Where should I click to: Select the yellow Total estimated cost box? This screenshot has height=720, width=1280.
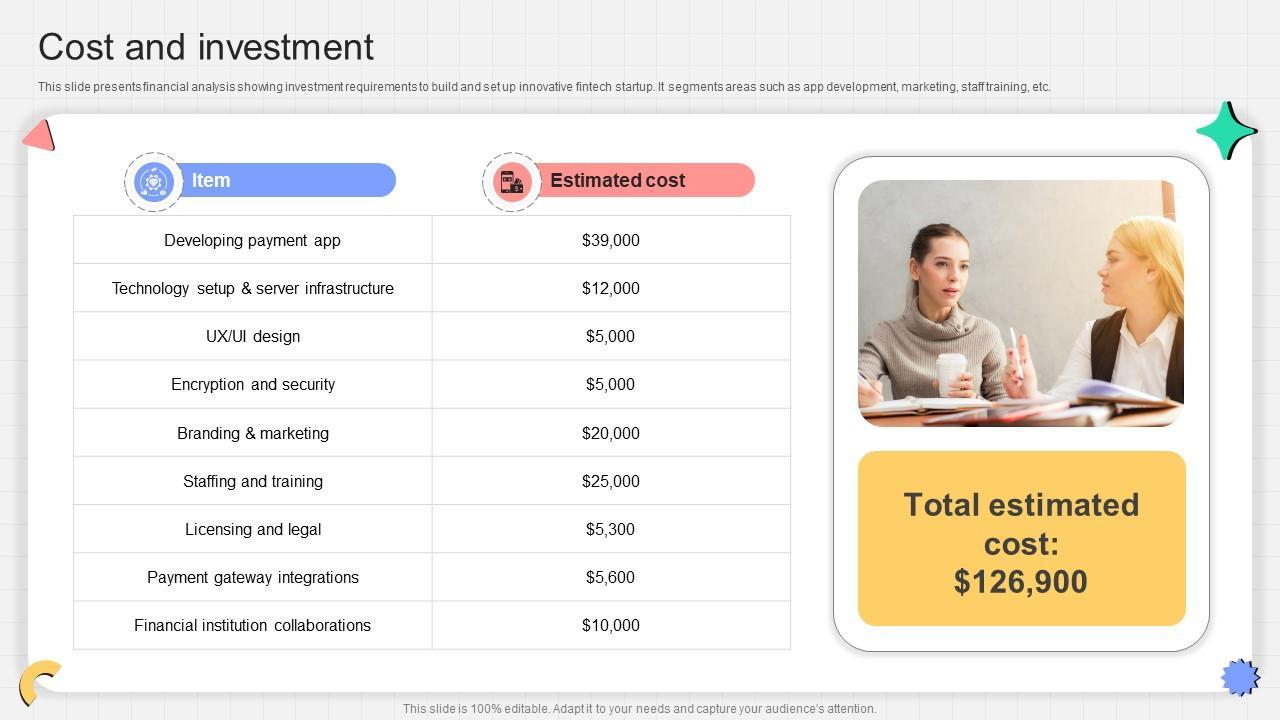coord(1021,539)
